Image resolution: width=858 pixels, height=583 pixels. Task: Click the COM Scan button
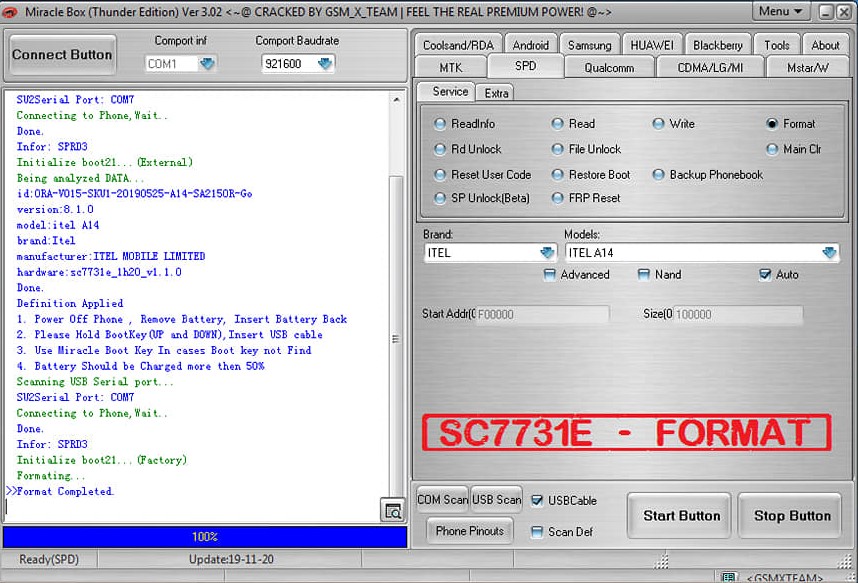(442, 499)
